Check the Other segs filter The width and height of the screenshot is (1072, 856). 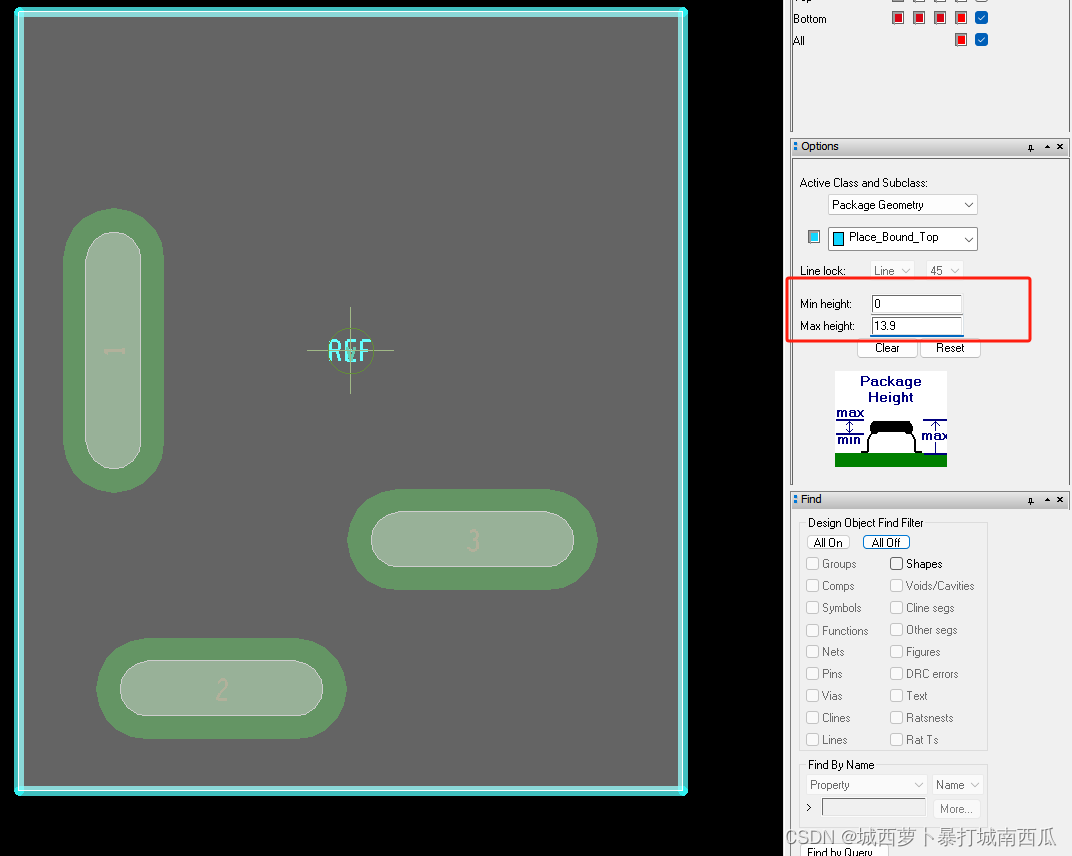point(896,629)
